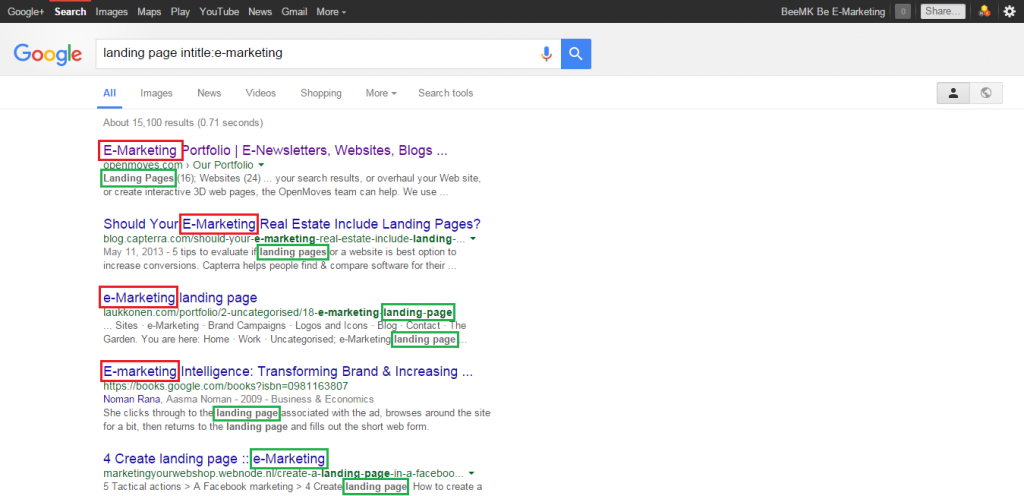
Task: Open Search tools
Action: 445,93
